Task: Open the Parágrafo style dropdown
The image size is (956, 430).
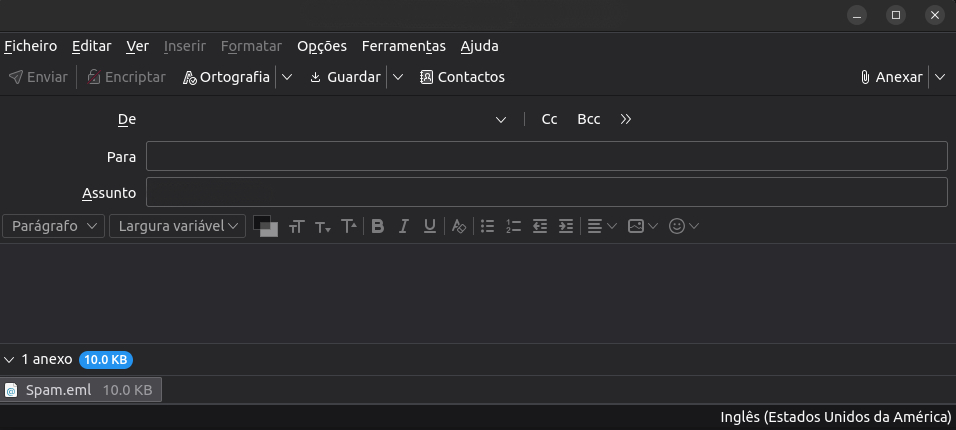Action: [x=54, y=226]
